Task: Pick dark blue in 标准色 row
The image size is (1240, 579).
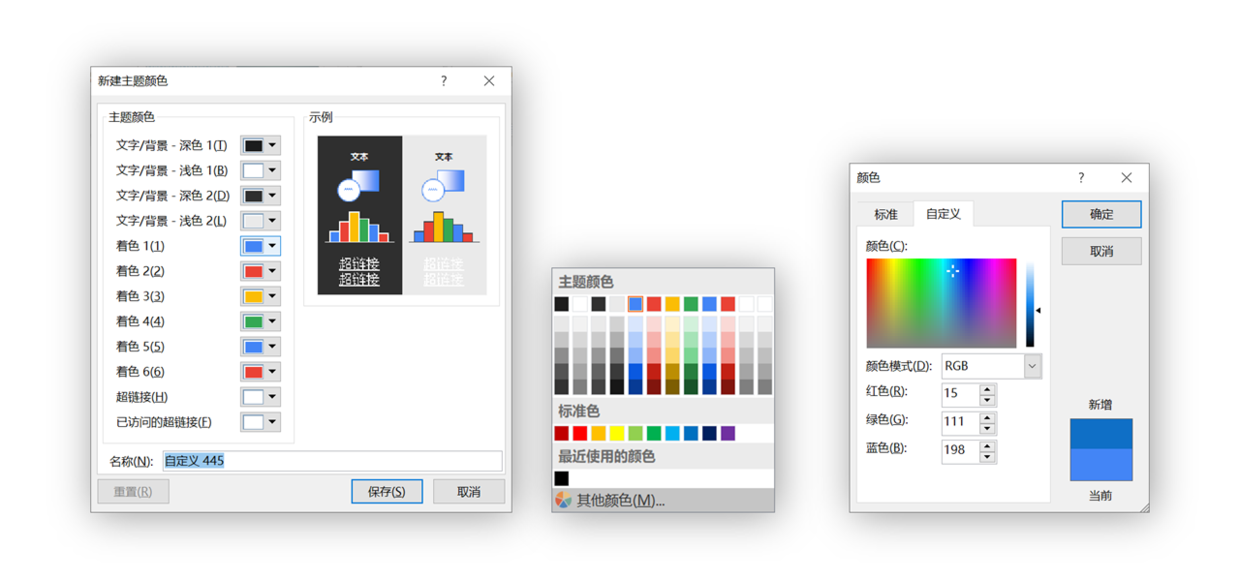Action: click(709, 433)
